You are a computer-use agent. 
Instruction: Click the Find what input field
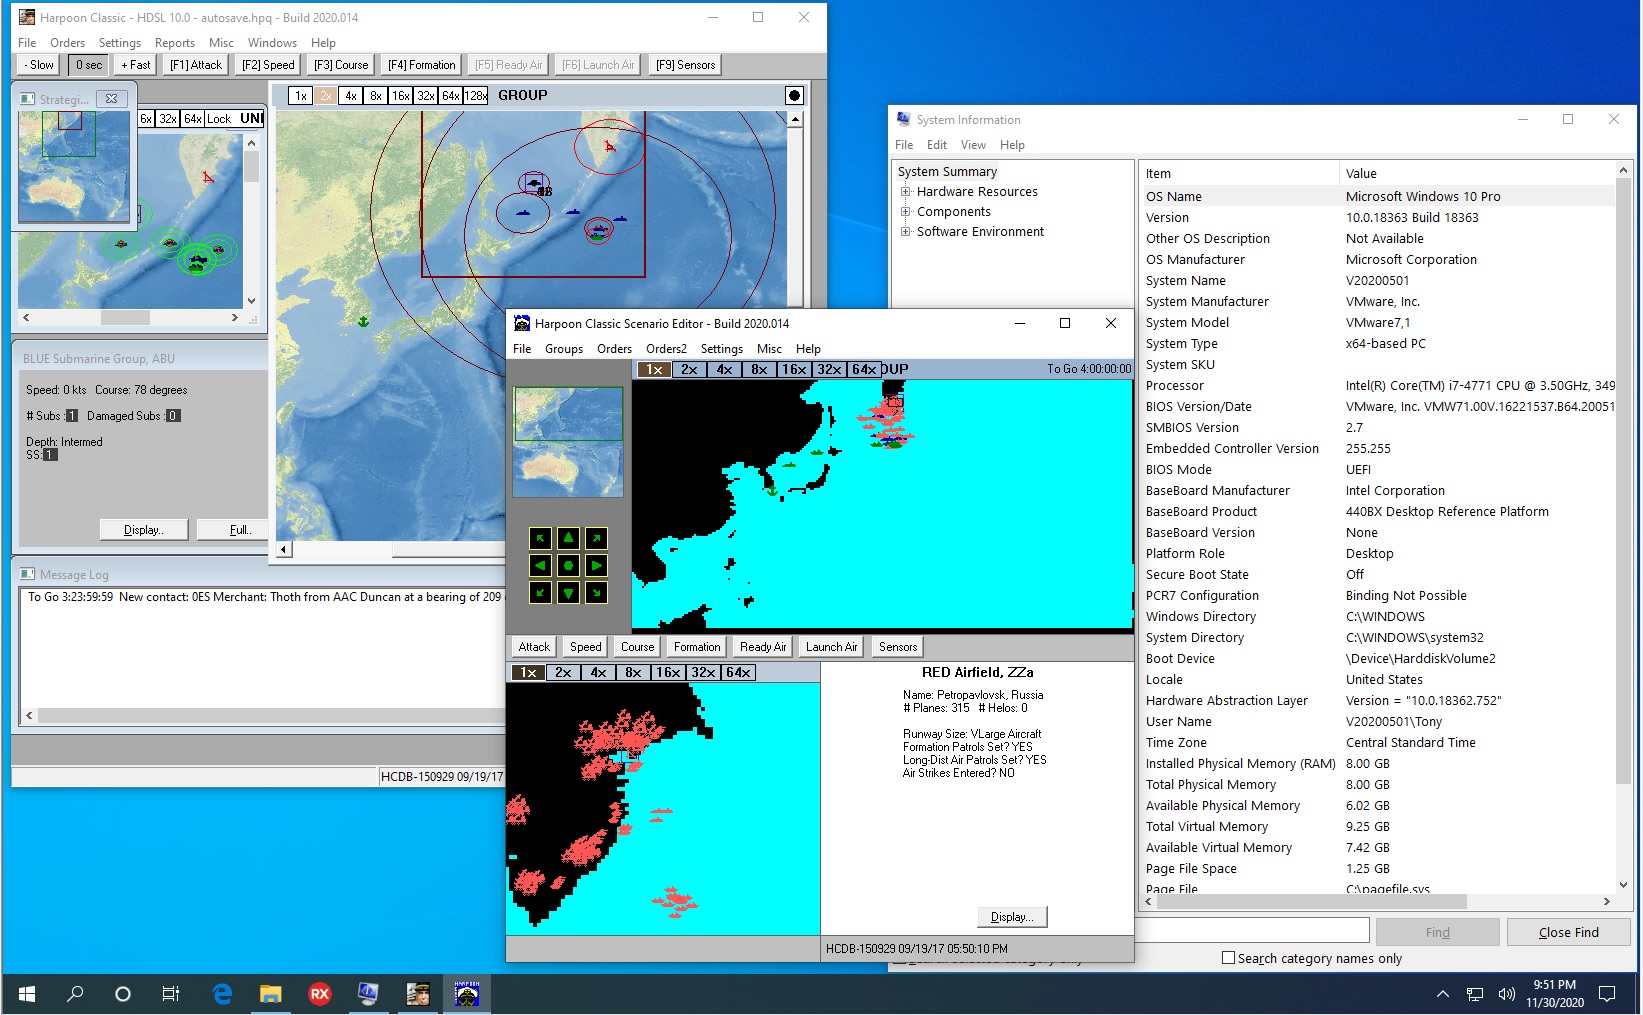[x=1254, y=932]
